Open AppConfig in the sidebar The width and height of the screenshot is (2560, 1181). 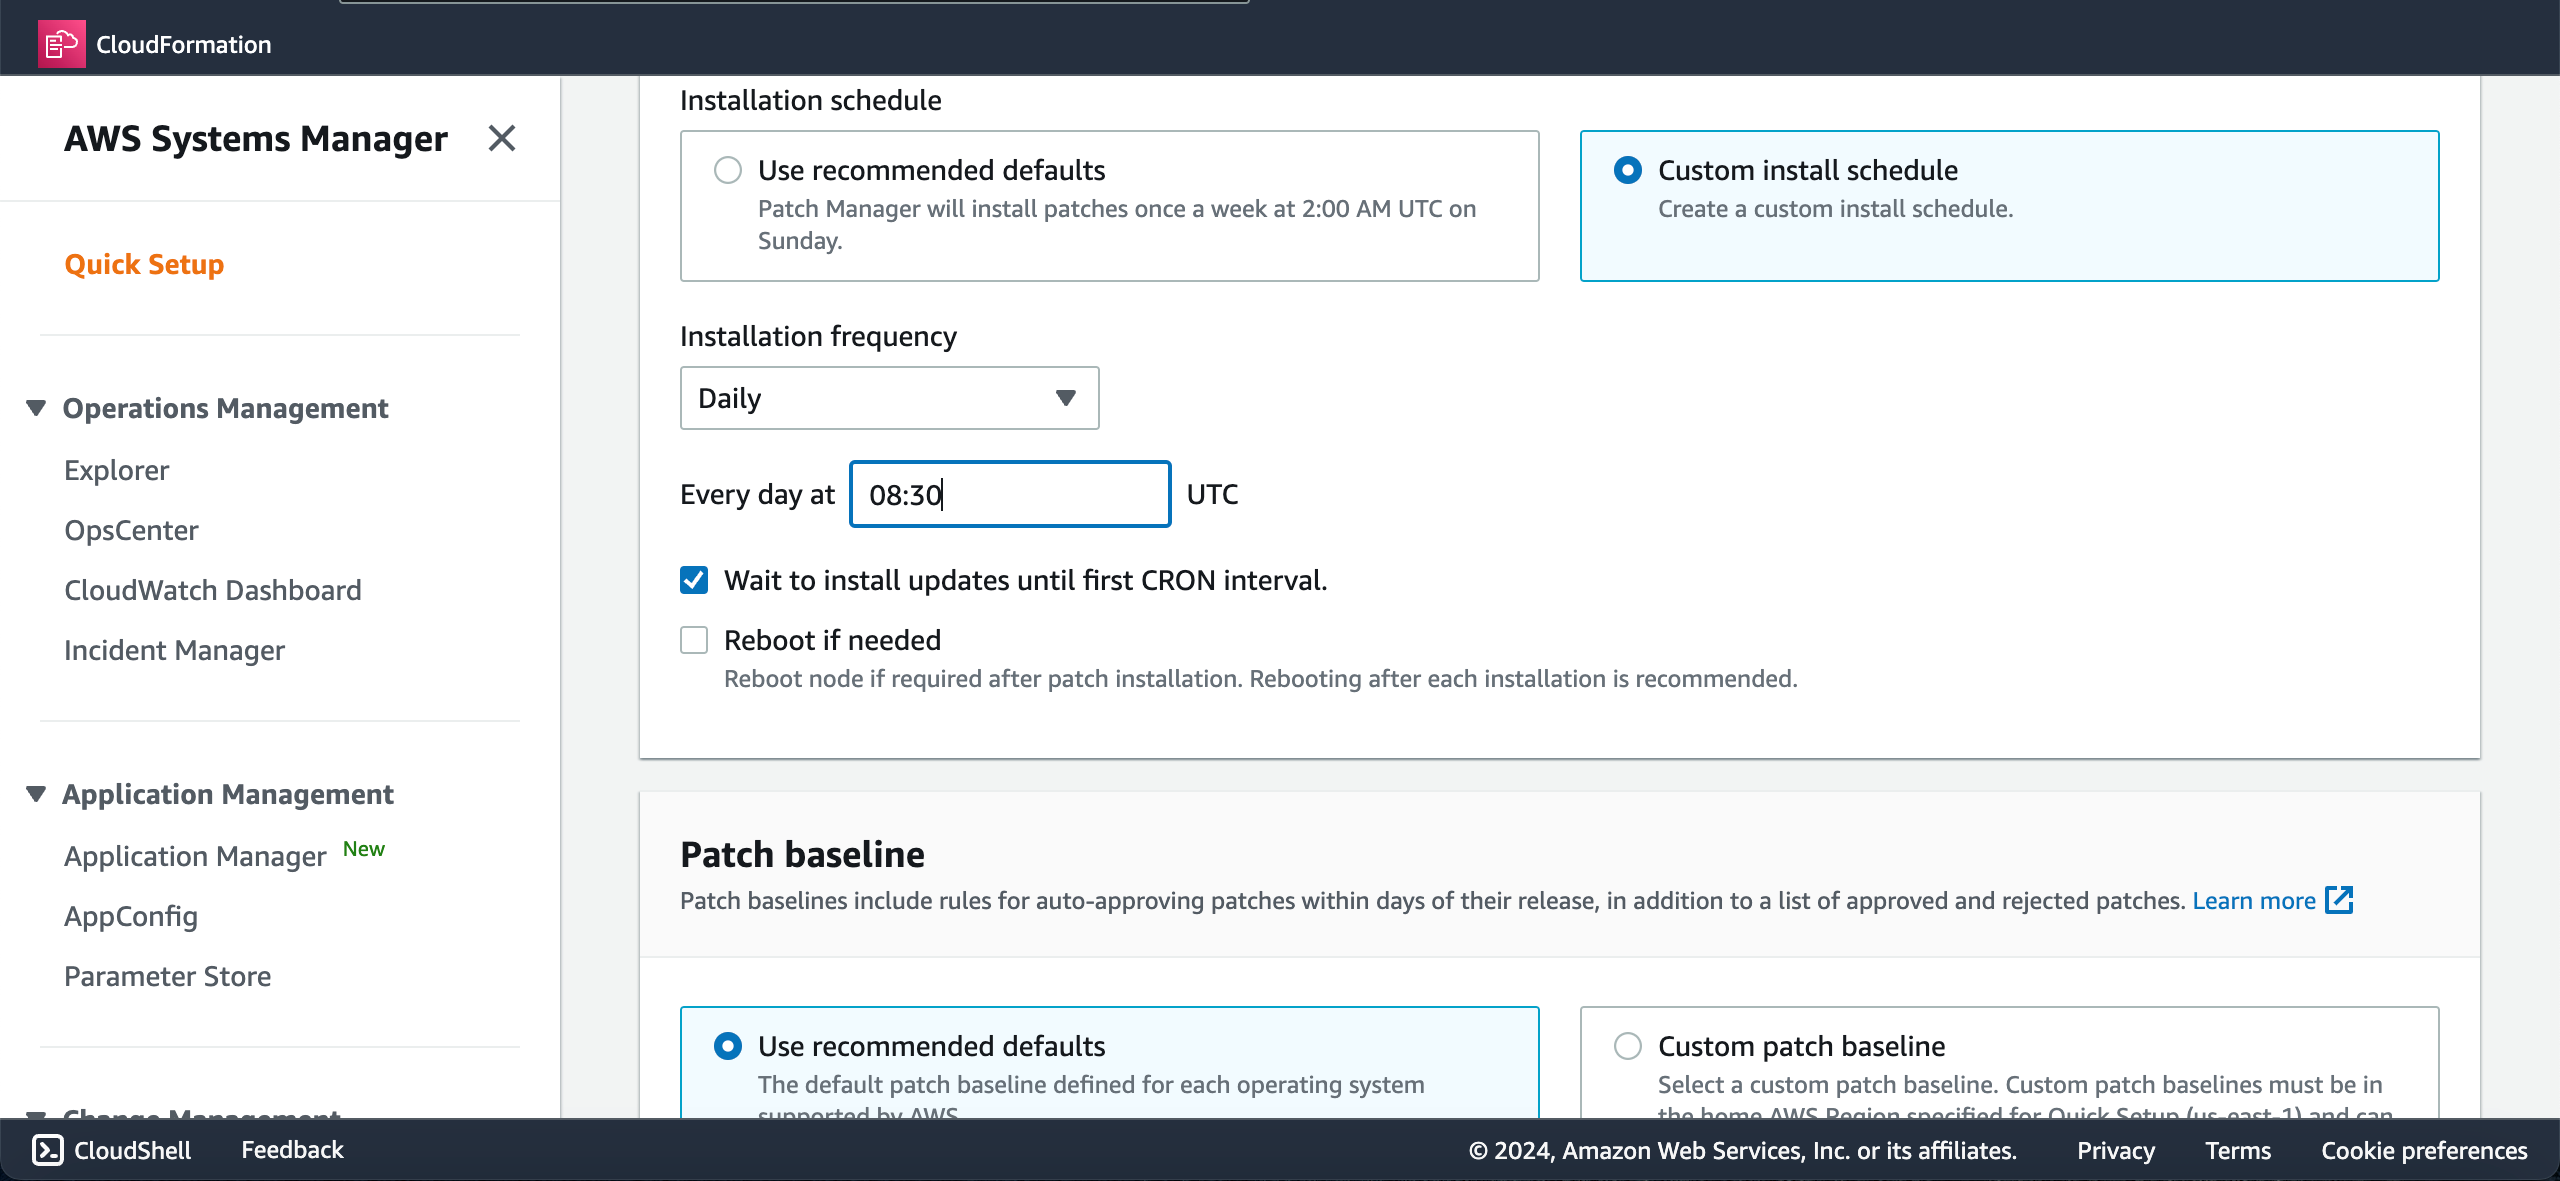[x=131, y=916]
